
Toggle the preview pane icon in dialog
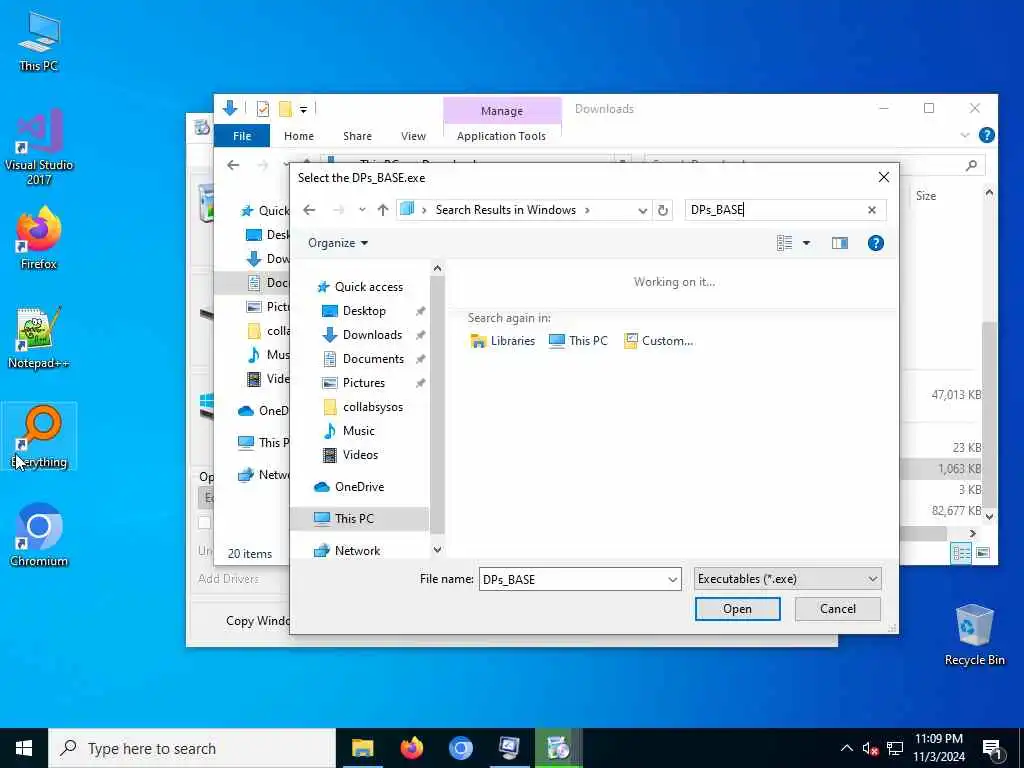pos(840,243)
